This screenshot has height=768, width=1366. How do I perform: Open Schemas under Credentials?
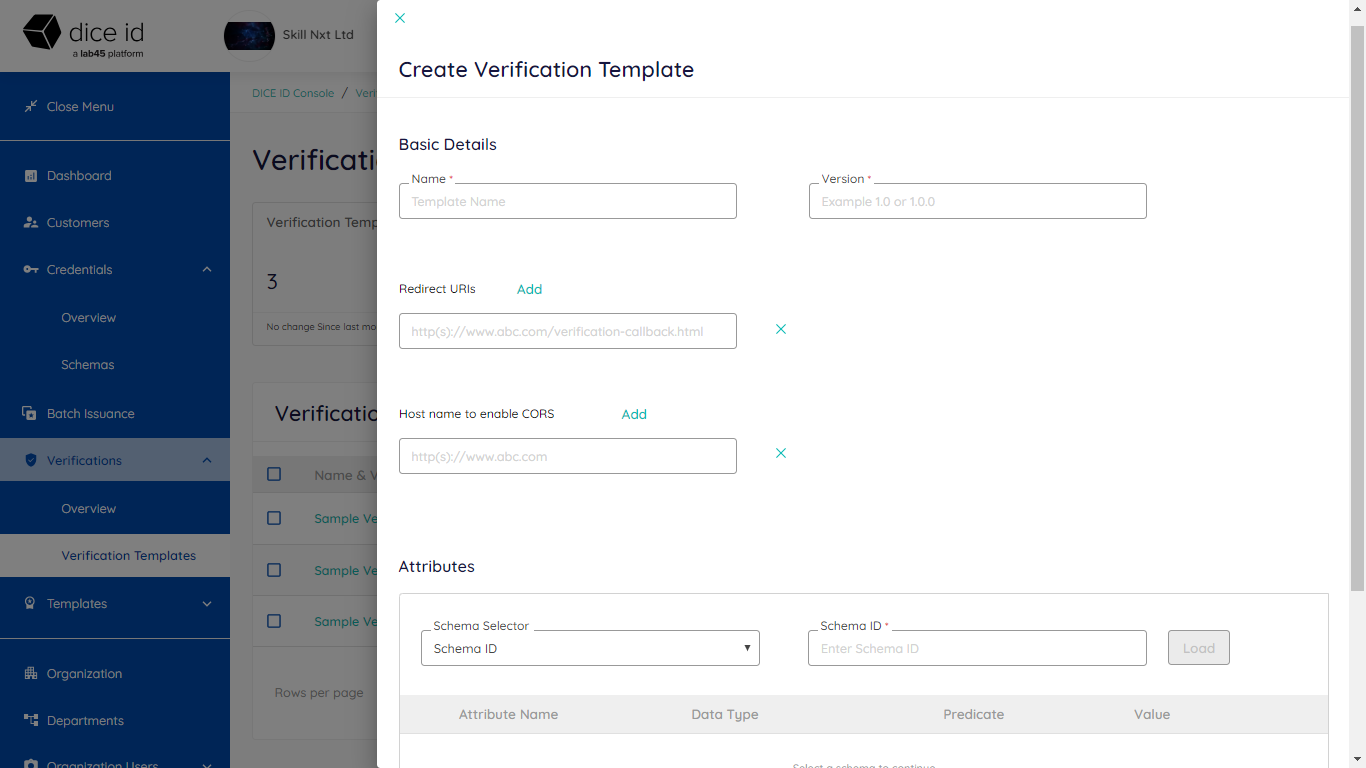pyautogui.click(x=88, y=365)
